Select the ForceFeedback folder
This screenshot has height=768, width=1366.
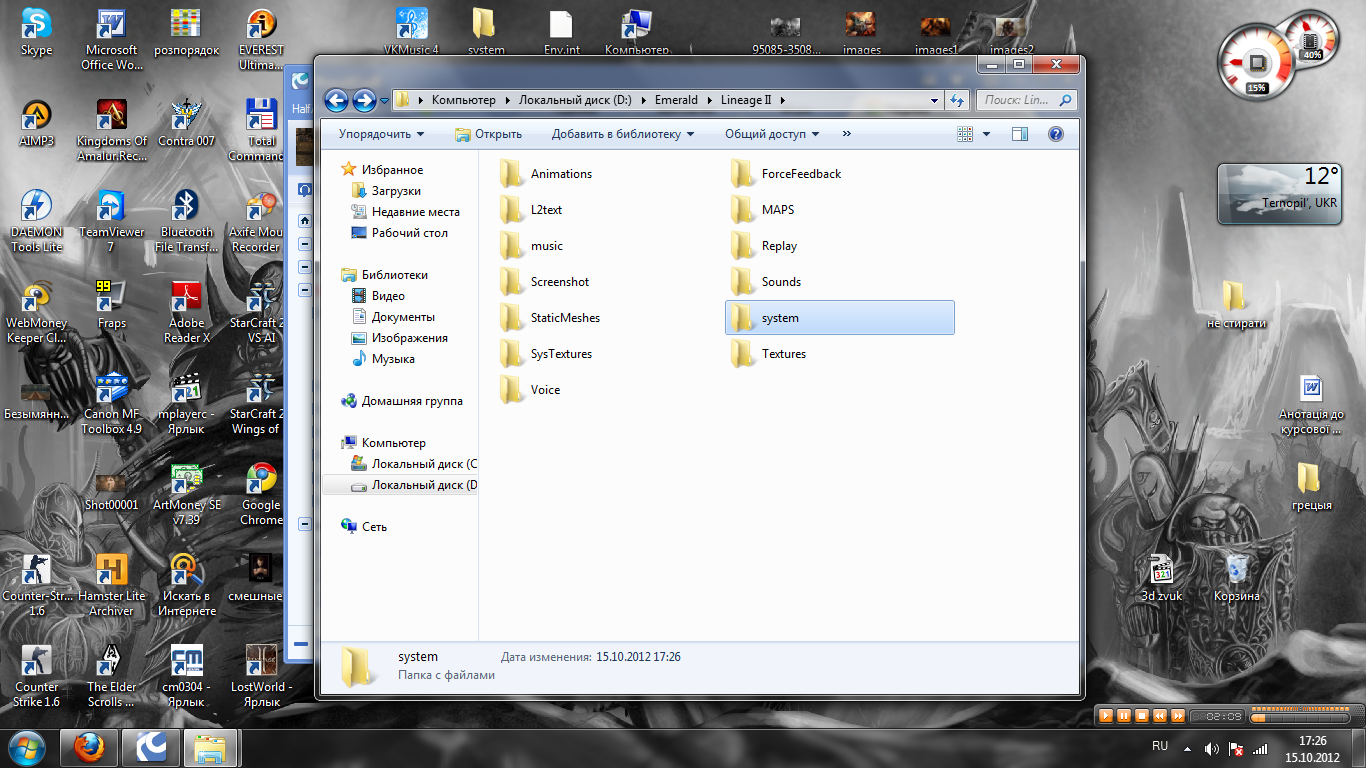tap(785, 174)
